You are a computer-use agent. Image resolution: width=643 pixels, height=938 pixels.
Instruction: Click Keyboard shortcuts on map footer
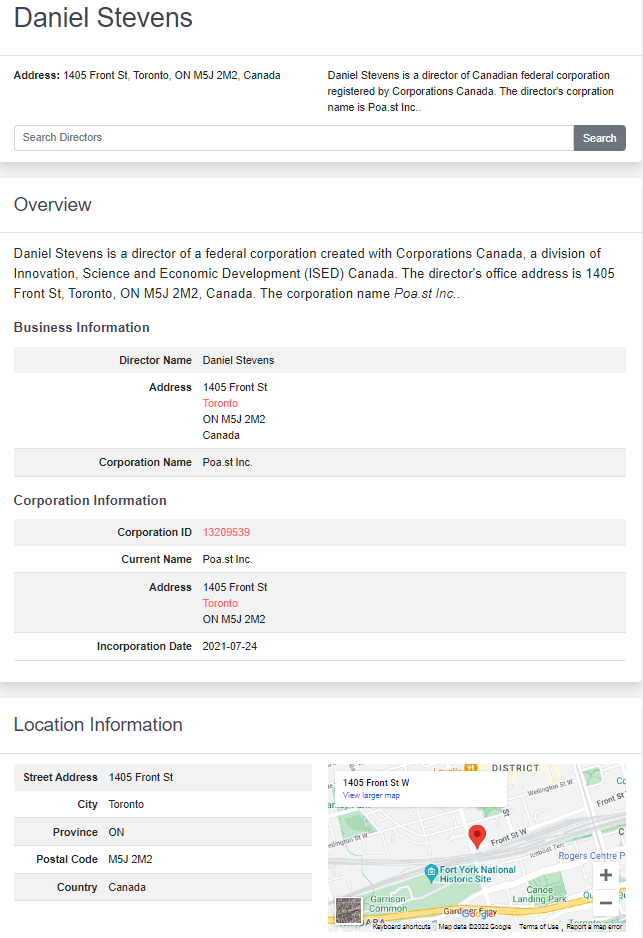(401, 926)
